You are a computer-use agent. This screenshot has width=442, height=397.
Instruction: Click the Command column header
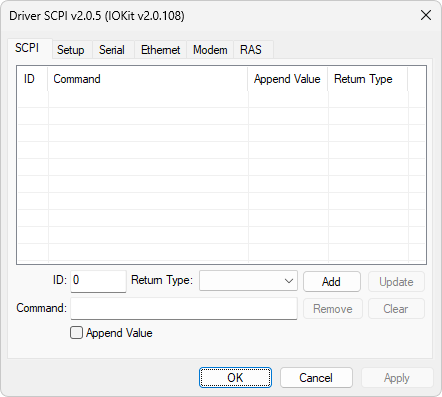pyautogui.click(x=148, y=79)
